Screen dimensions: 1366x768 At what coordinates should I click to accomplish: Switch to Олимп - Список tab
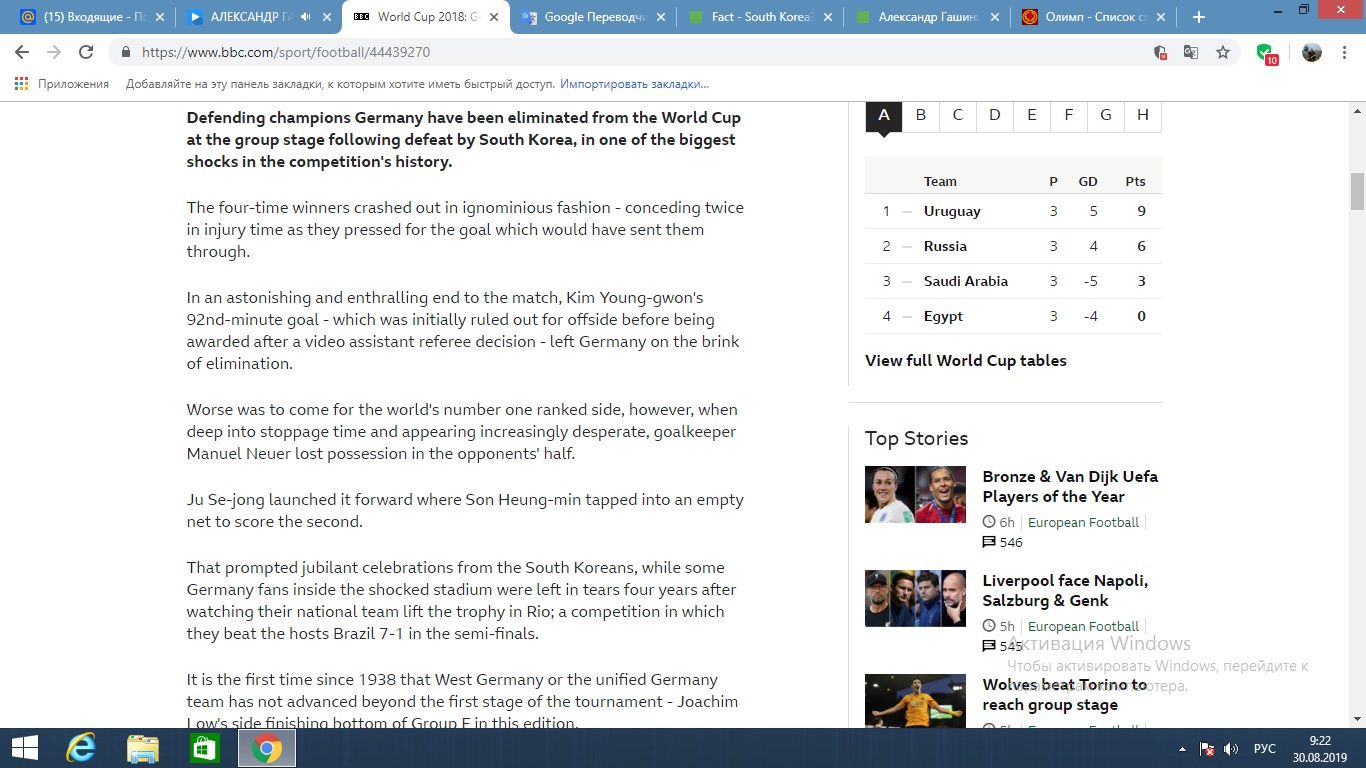(1092, 17)
